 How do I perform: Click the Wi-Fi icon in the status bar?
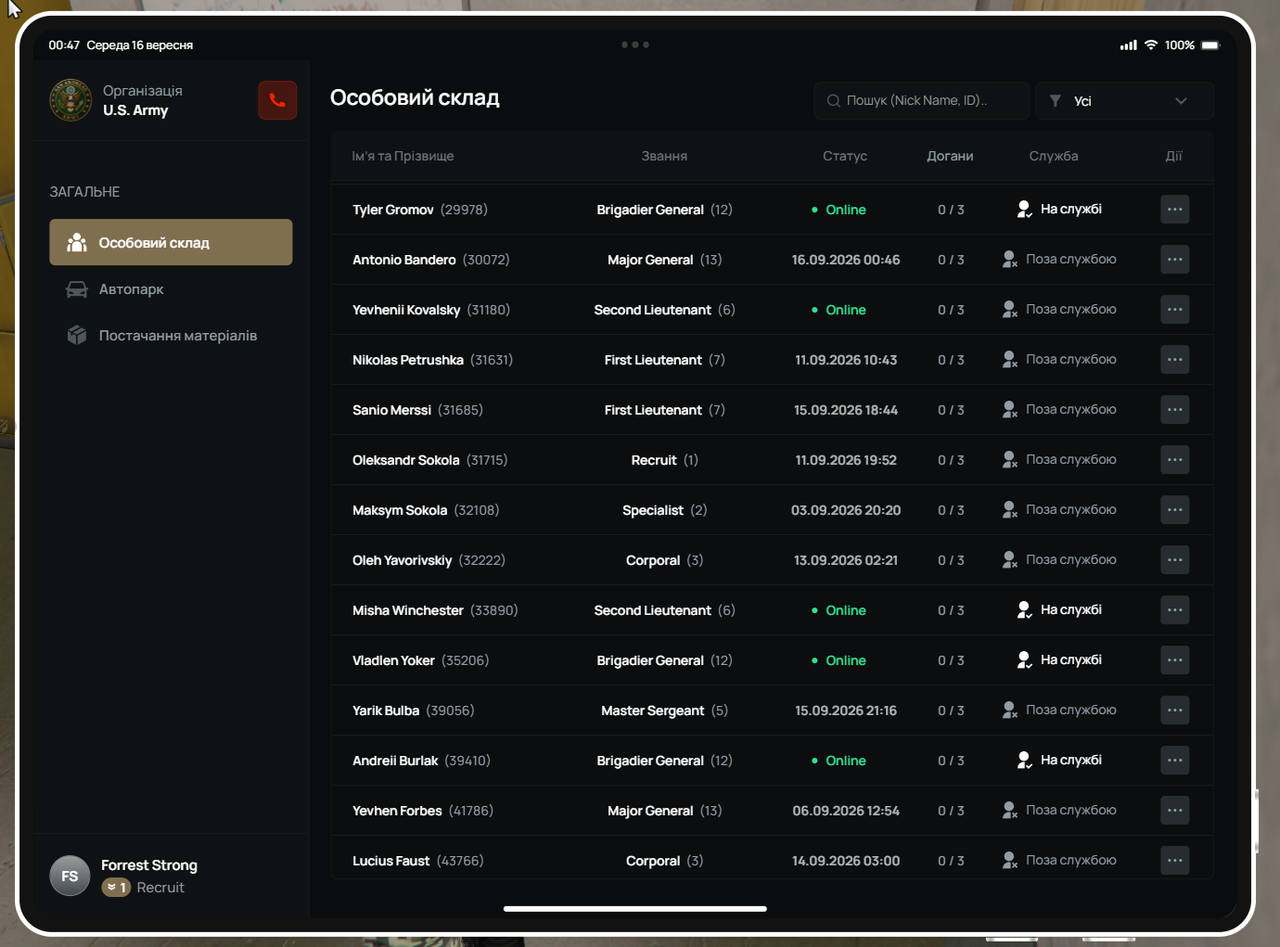1151,45
